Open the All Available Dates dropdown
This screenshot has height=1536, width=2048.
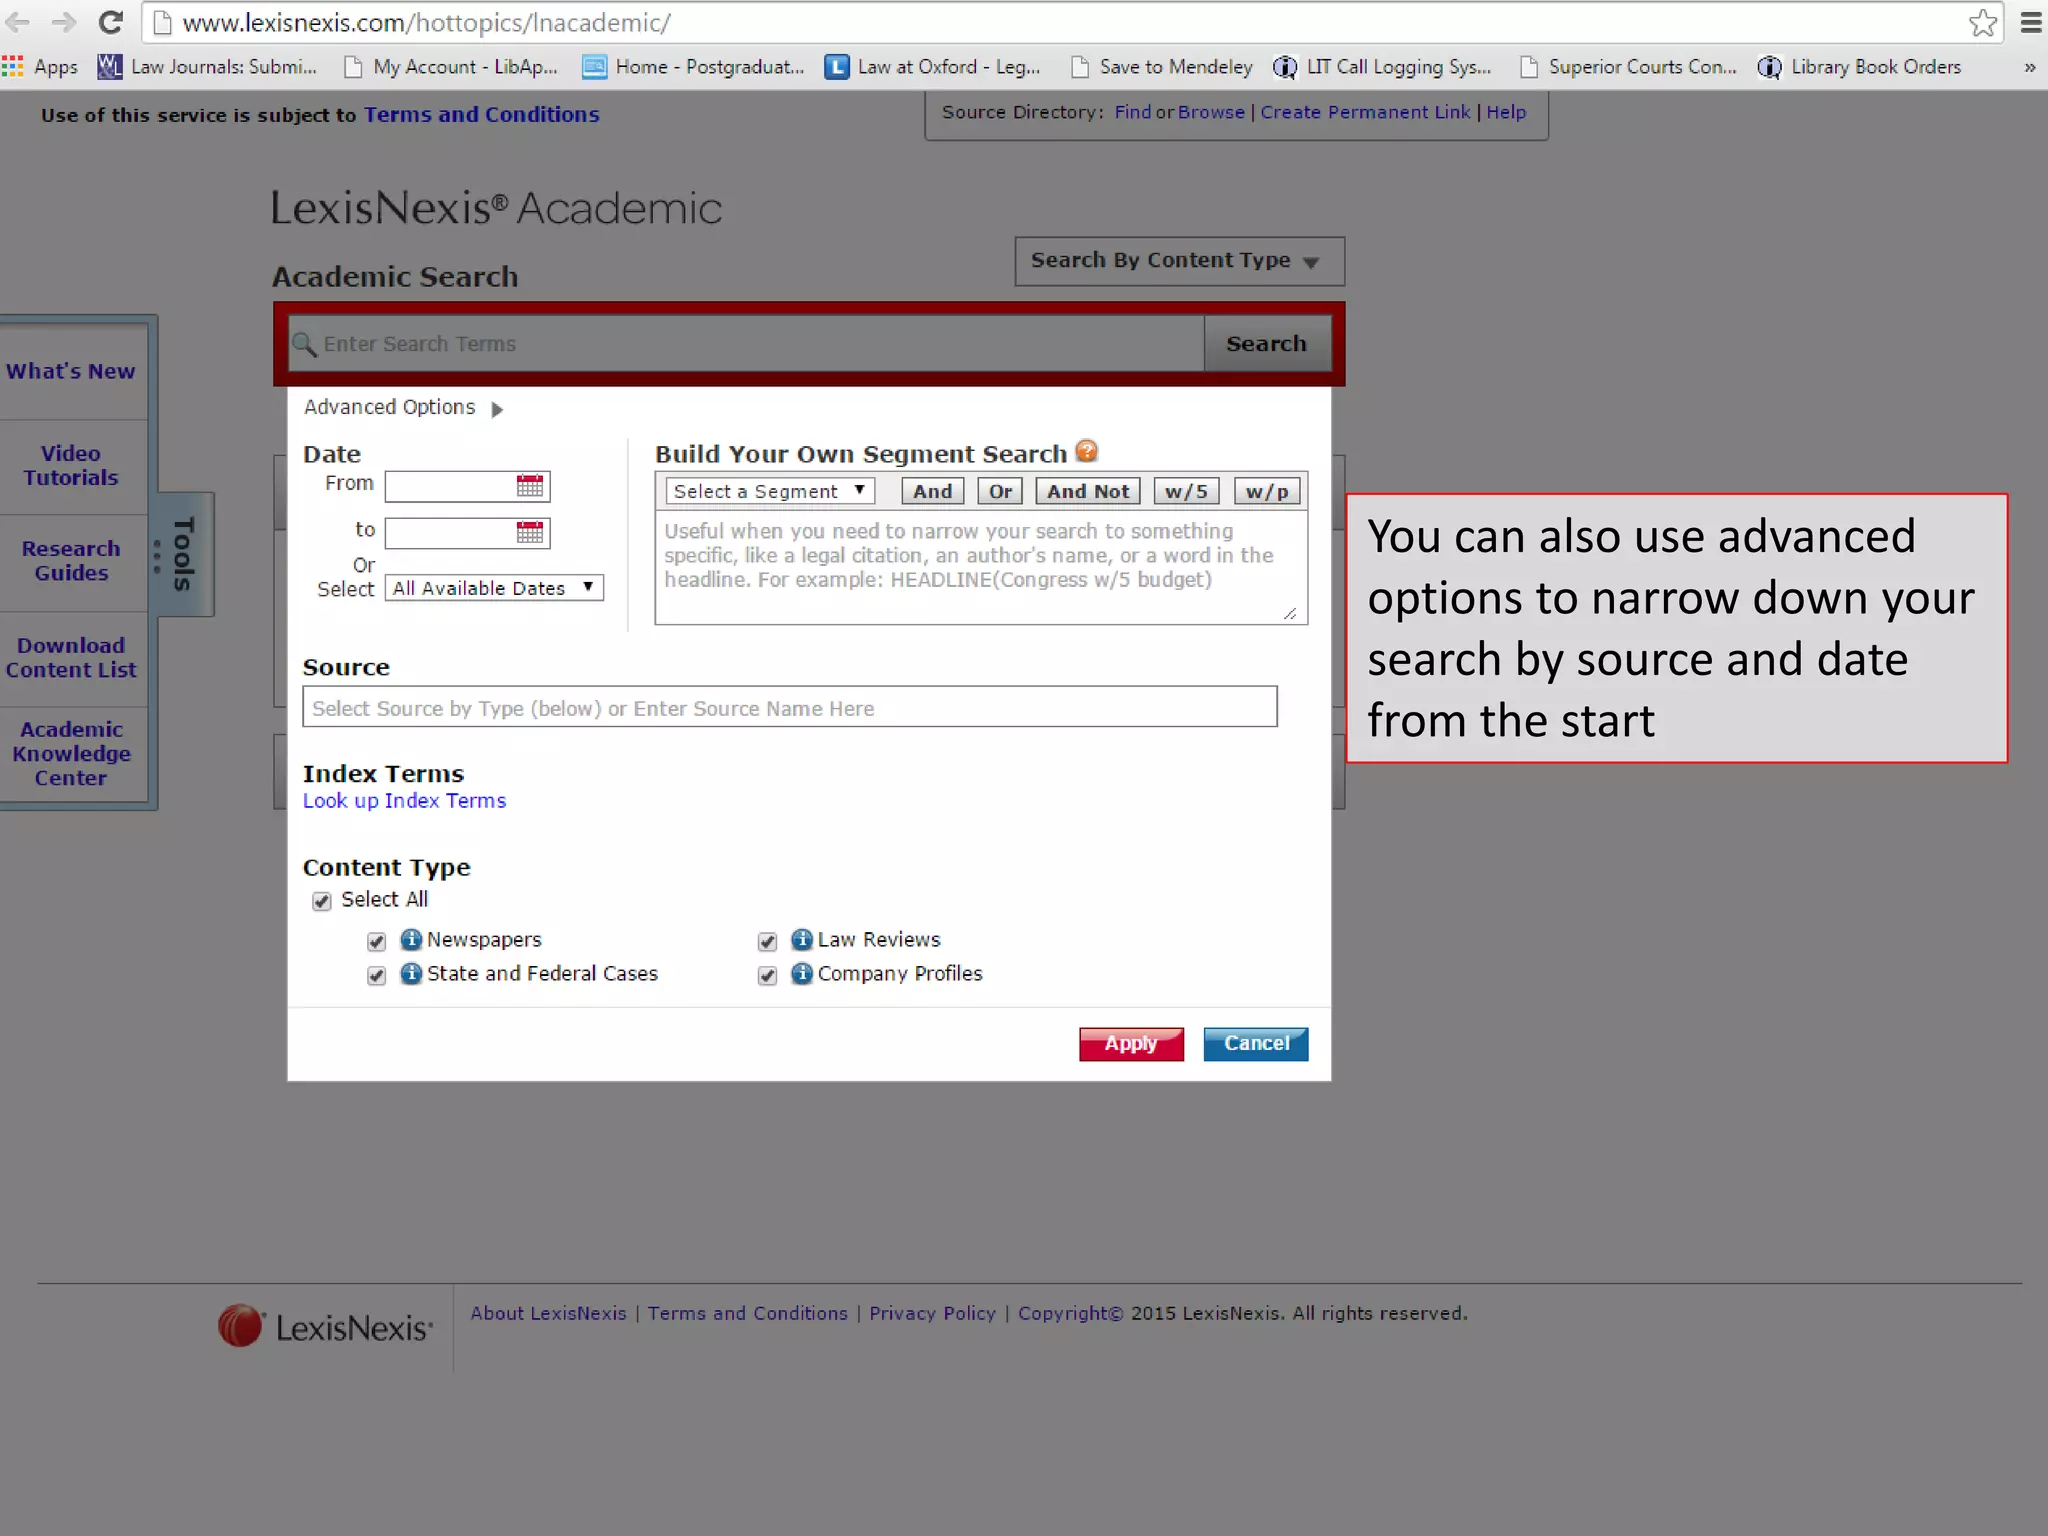[x=495, y=588]
